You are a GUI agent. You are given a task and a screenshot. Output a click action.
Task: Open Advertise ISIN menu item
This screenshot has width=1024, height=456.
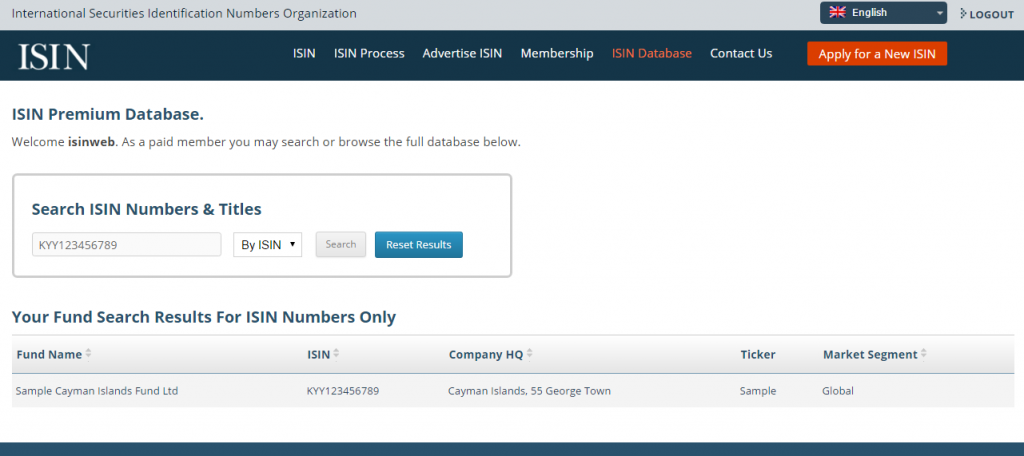pos(462,54)
